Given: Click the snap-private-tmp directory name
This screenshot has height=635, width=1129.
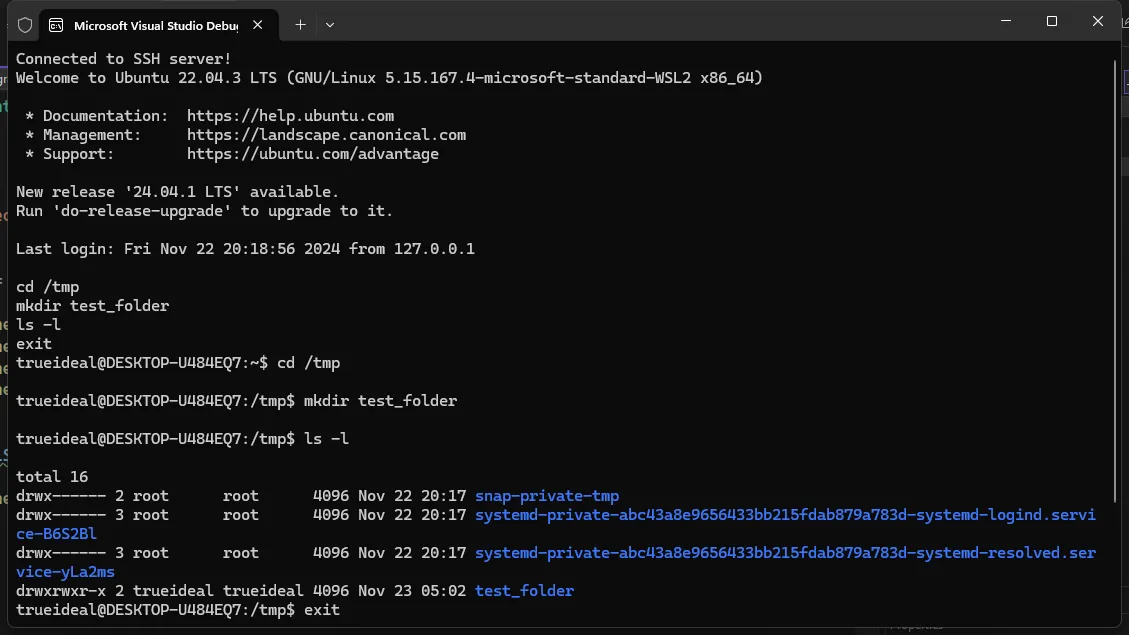Looking at the screenshot, I should (x=547, y=496).
